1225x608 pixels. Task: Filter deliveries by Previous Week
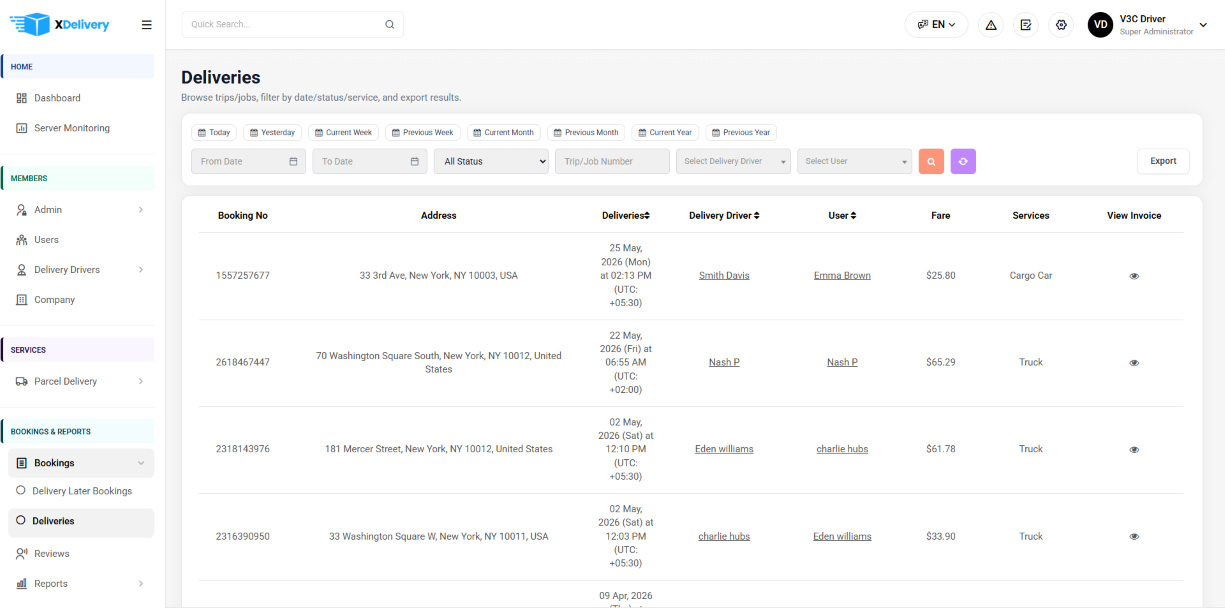[x=423, y=132]
